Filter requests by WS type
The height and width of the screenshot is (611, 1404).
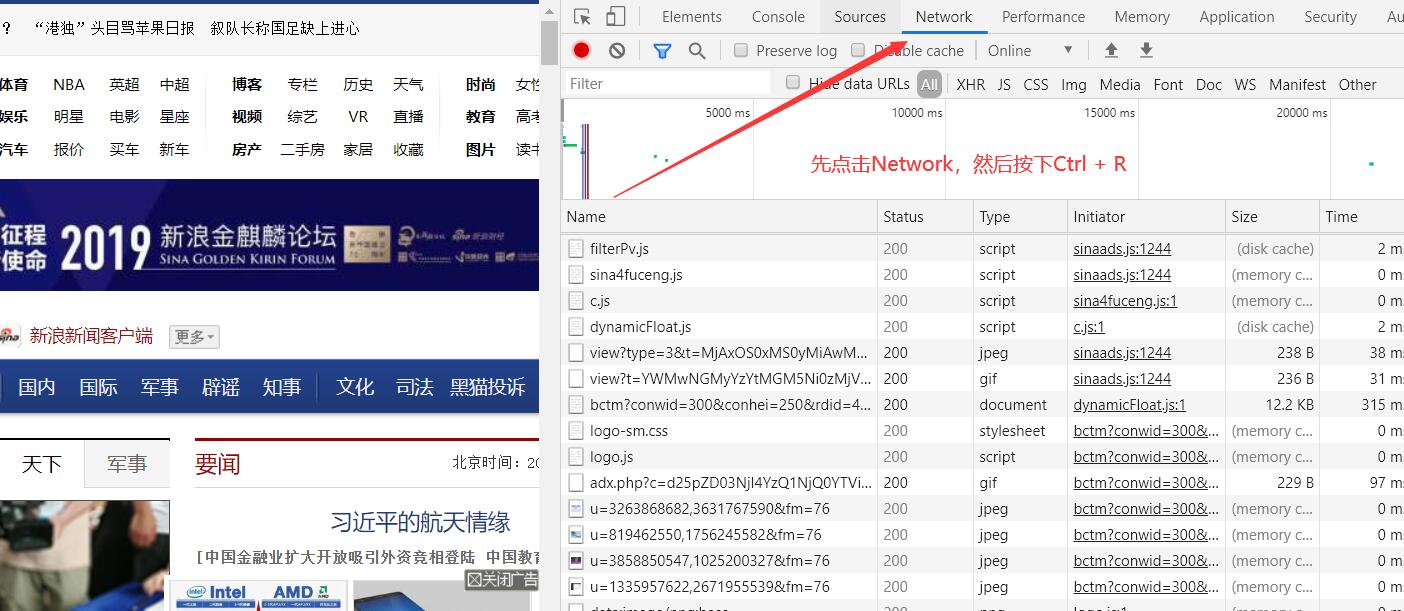click(x=1245, y=84)
